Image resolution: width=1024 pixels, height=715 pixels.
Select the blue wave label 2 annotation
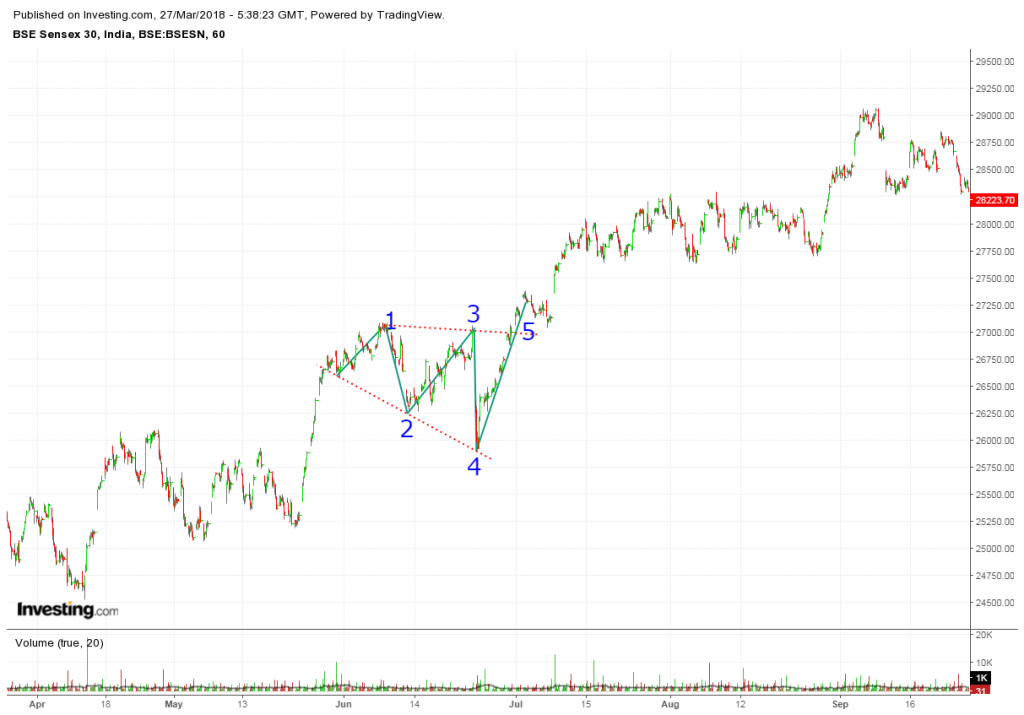point(405,428)
